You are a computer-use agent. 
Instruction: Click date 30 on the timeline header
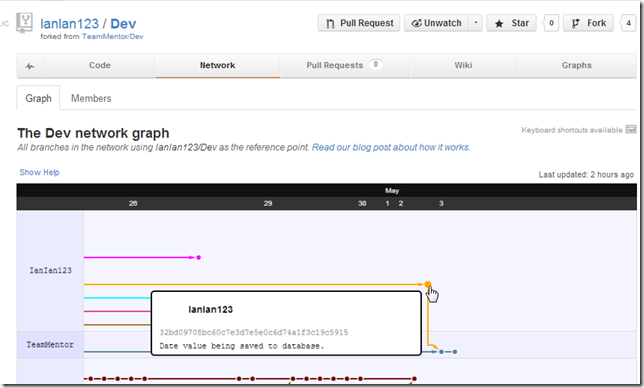[362, 203]
